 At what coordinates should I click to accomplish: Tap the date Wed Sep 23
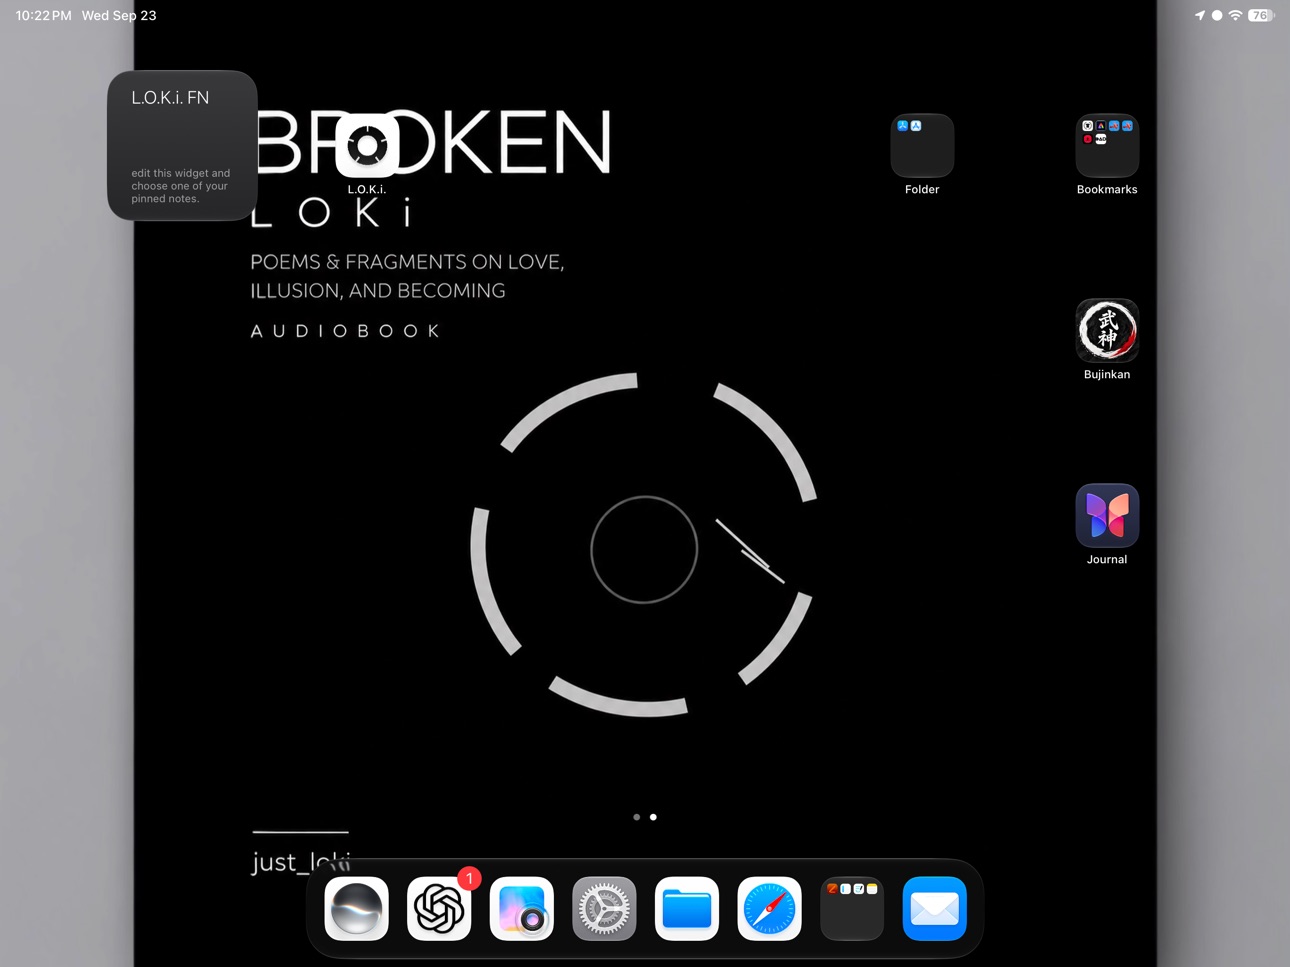[119, 15]
